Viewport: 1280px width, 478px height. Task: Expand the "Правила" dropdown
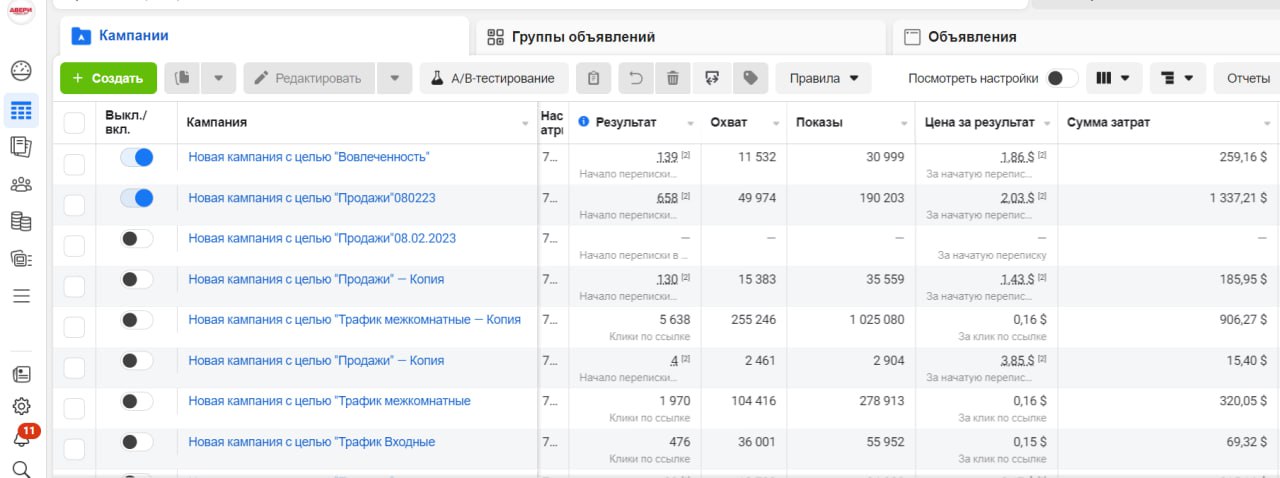(823, 78)
